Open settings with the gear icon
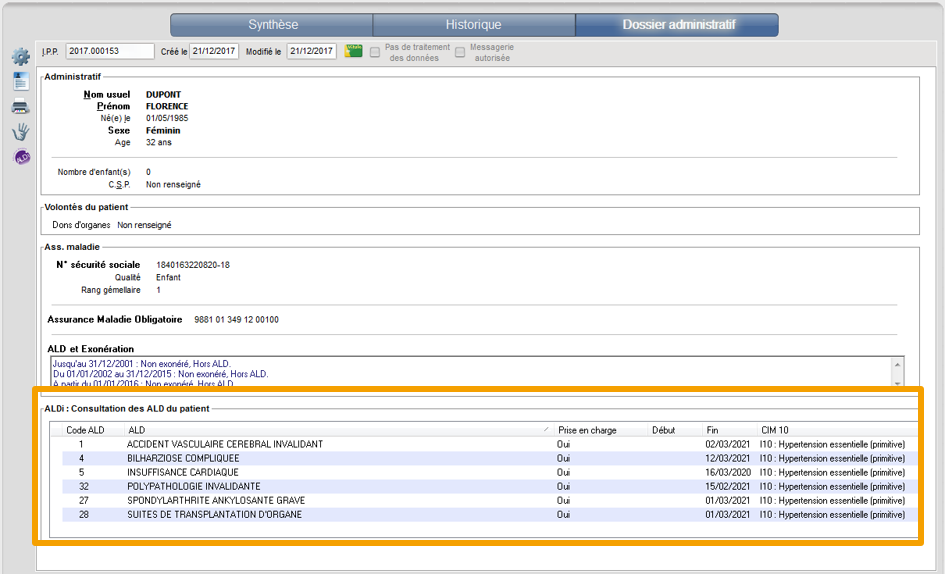Image resolution: width=945 pixels, height=574 pixels. (20, 57)
